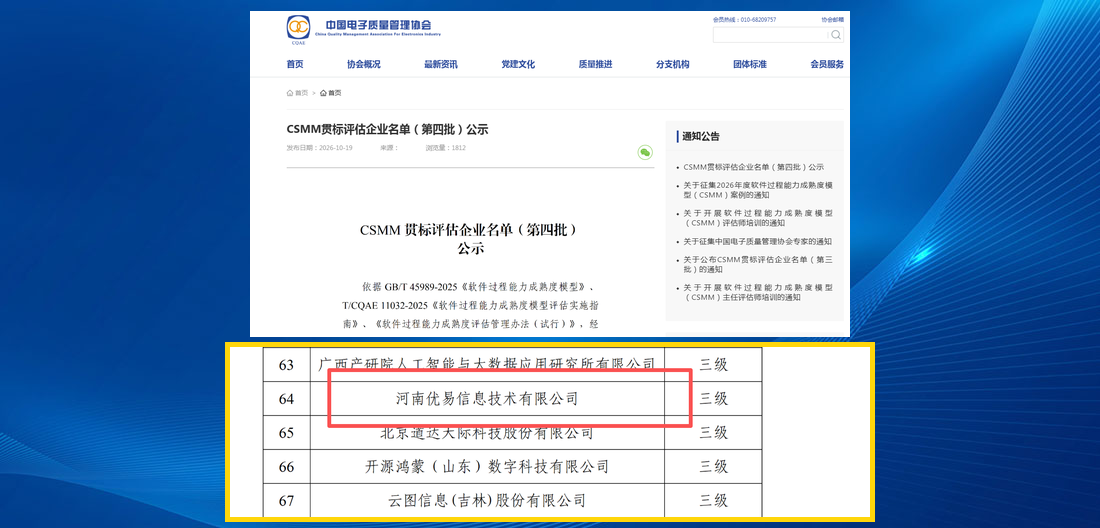The image size is (1100, 528).
Task: Open the 协会邮箱 link
Action: pyautogui.click(x=833, y=20)
